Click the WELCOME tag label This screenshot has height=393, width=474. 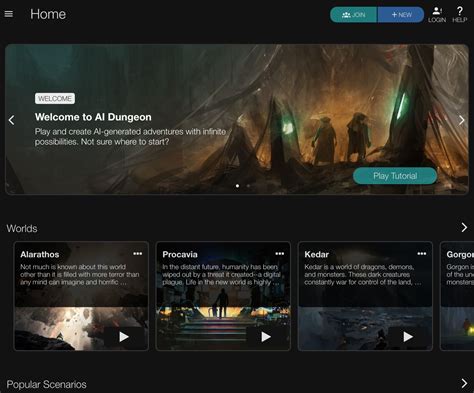coord(55,99)
